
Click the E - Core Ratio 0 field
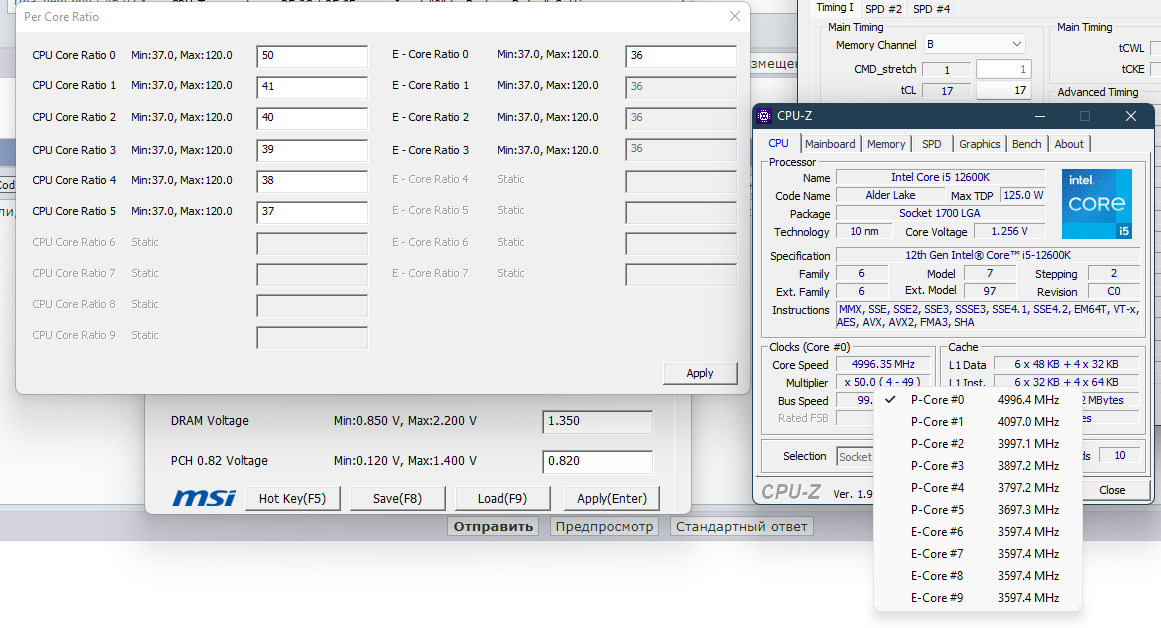(680, 56)
